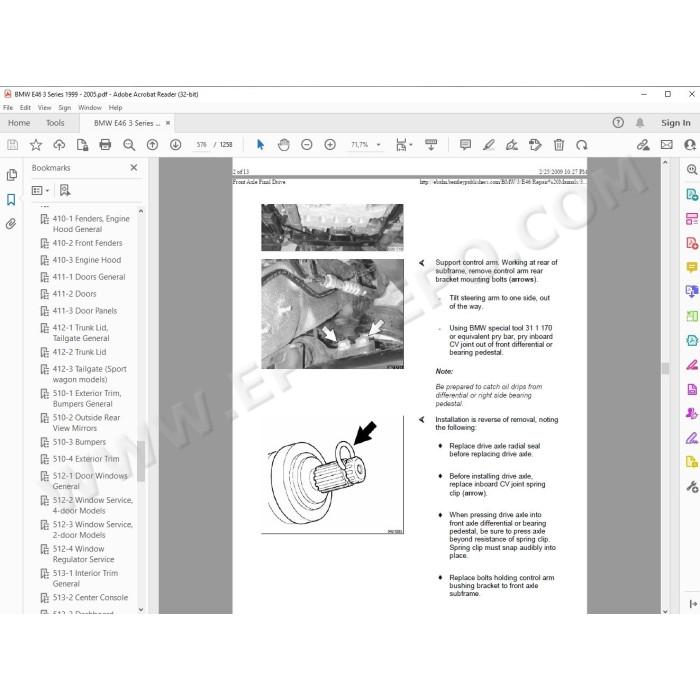Open More Tools wrench icon

pos(692,487)
